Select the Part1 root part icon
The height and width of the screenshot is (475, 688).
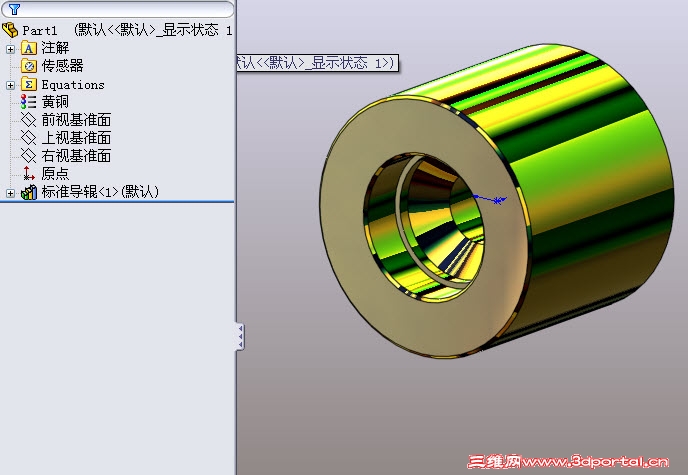coord(10,30)
